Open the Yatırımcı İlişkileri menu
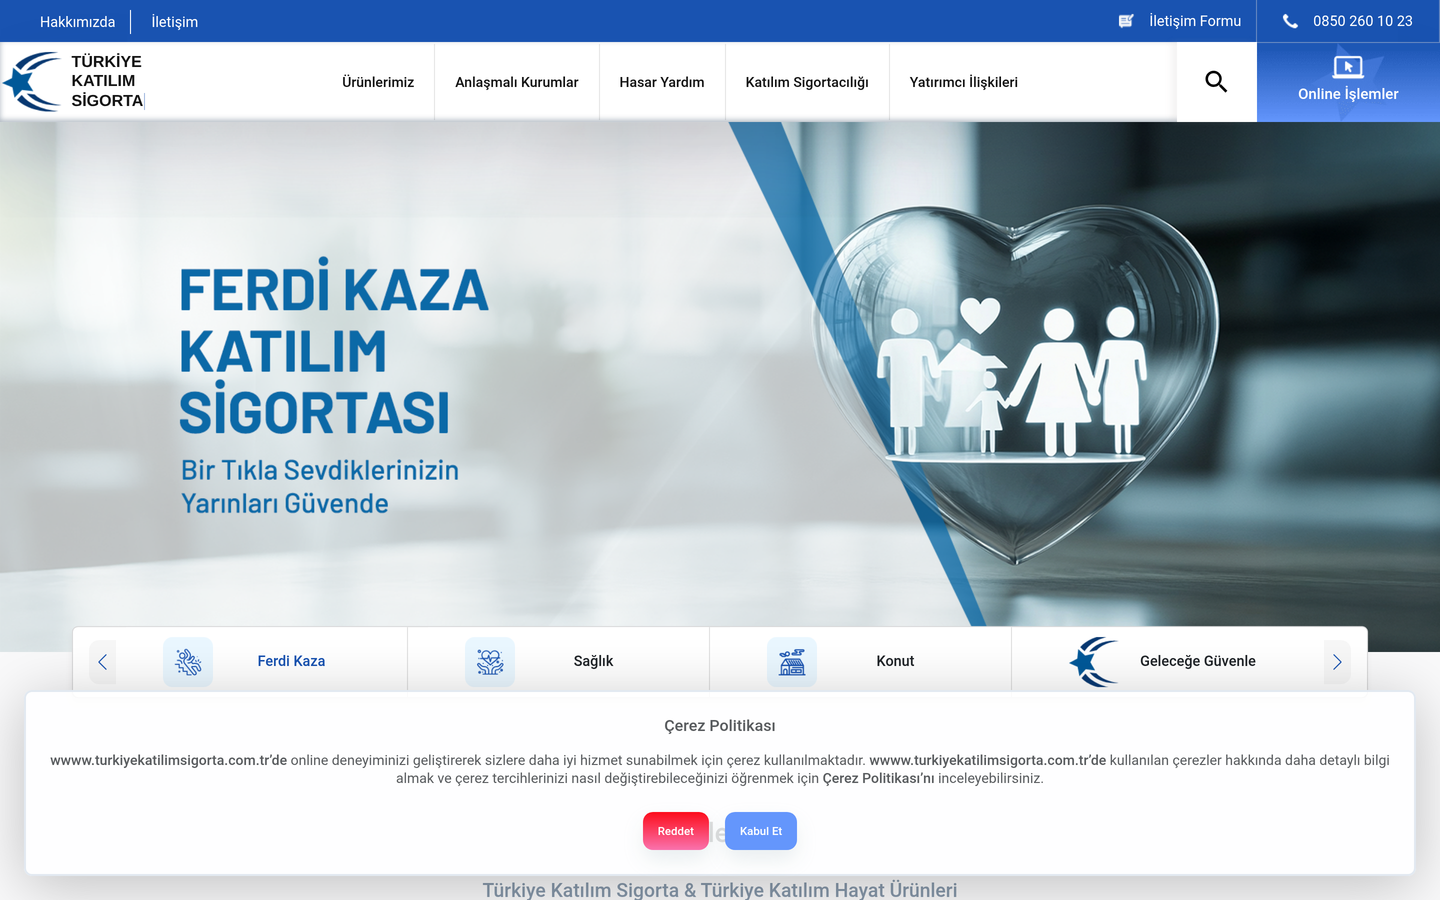Screen dimensions: 1440x900 [x=964, y=82]
